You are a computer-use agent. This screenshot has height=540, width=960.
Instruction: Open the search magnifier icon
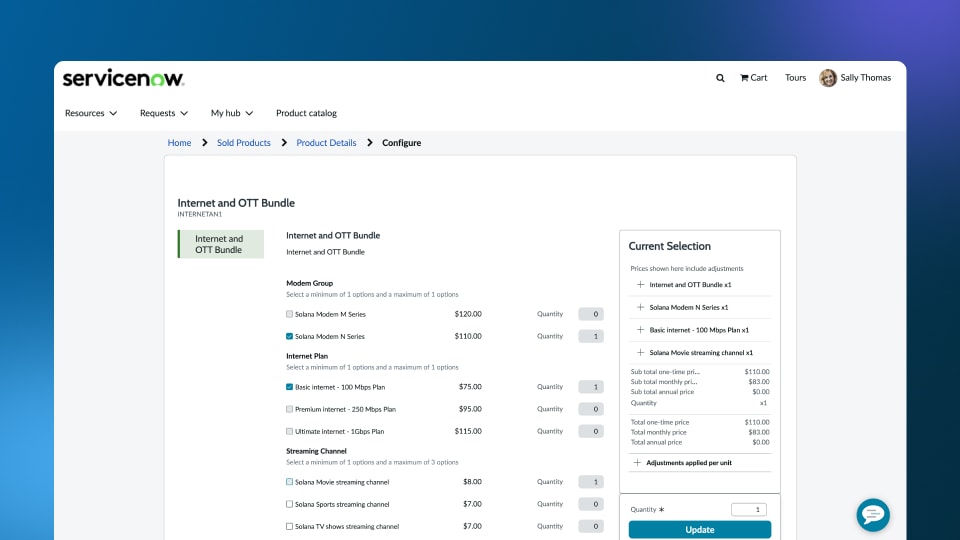720,78
